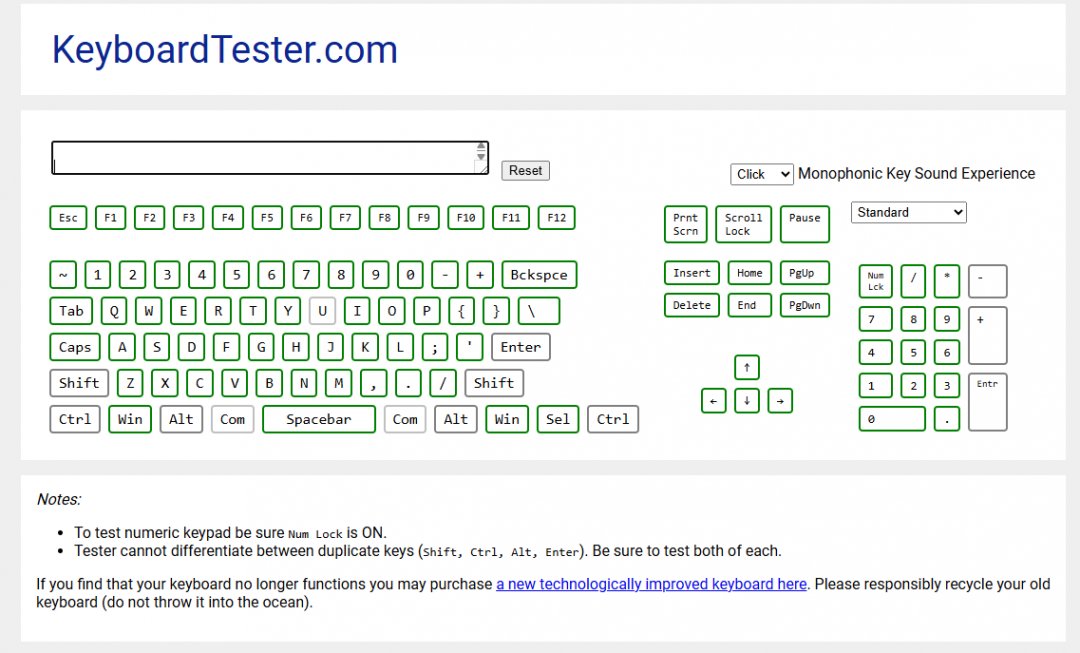The image size is (1080, 653).
Task: Click the number row 0 key
Action: click(410, 275)
